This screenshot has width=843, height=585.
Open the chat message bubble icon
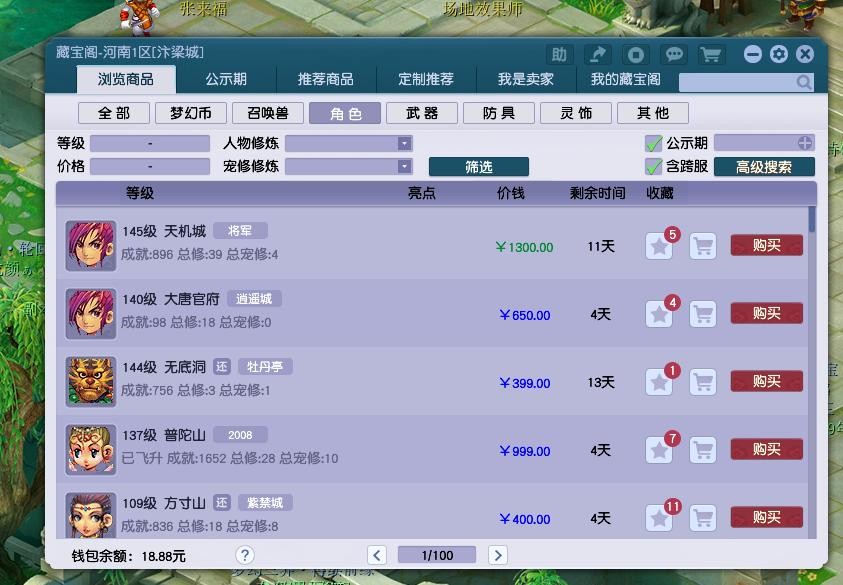pyautogui.click(x=674, y=55)
